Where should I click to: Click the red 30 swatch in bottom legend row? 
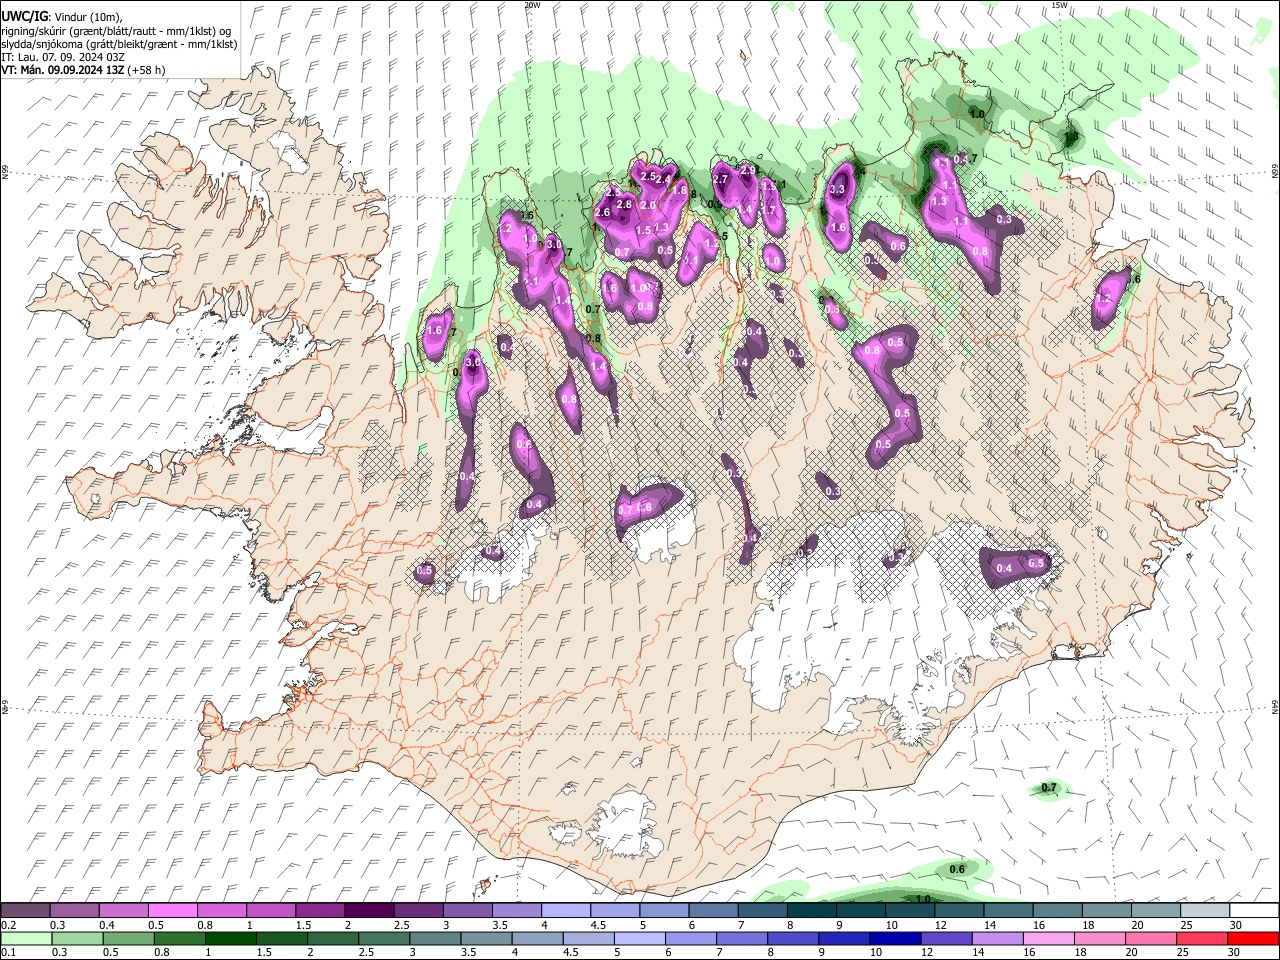pyautogui.click(x=1253, y=938)
